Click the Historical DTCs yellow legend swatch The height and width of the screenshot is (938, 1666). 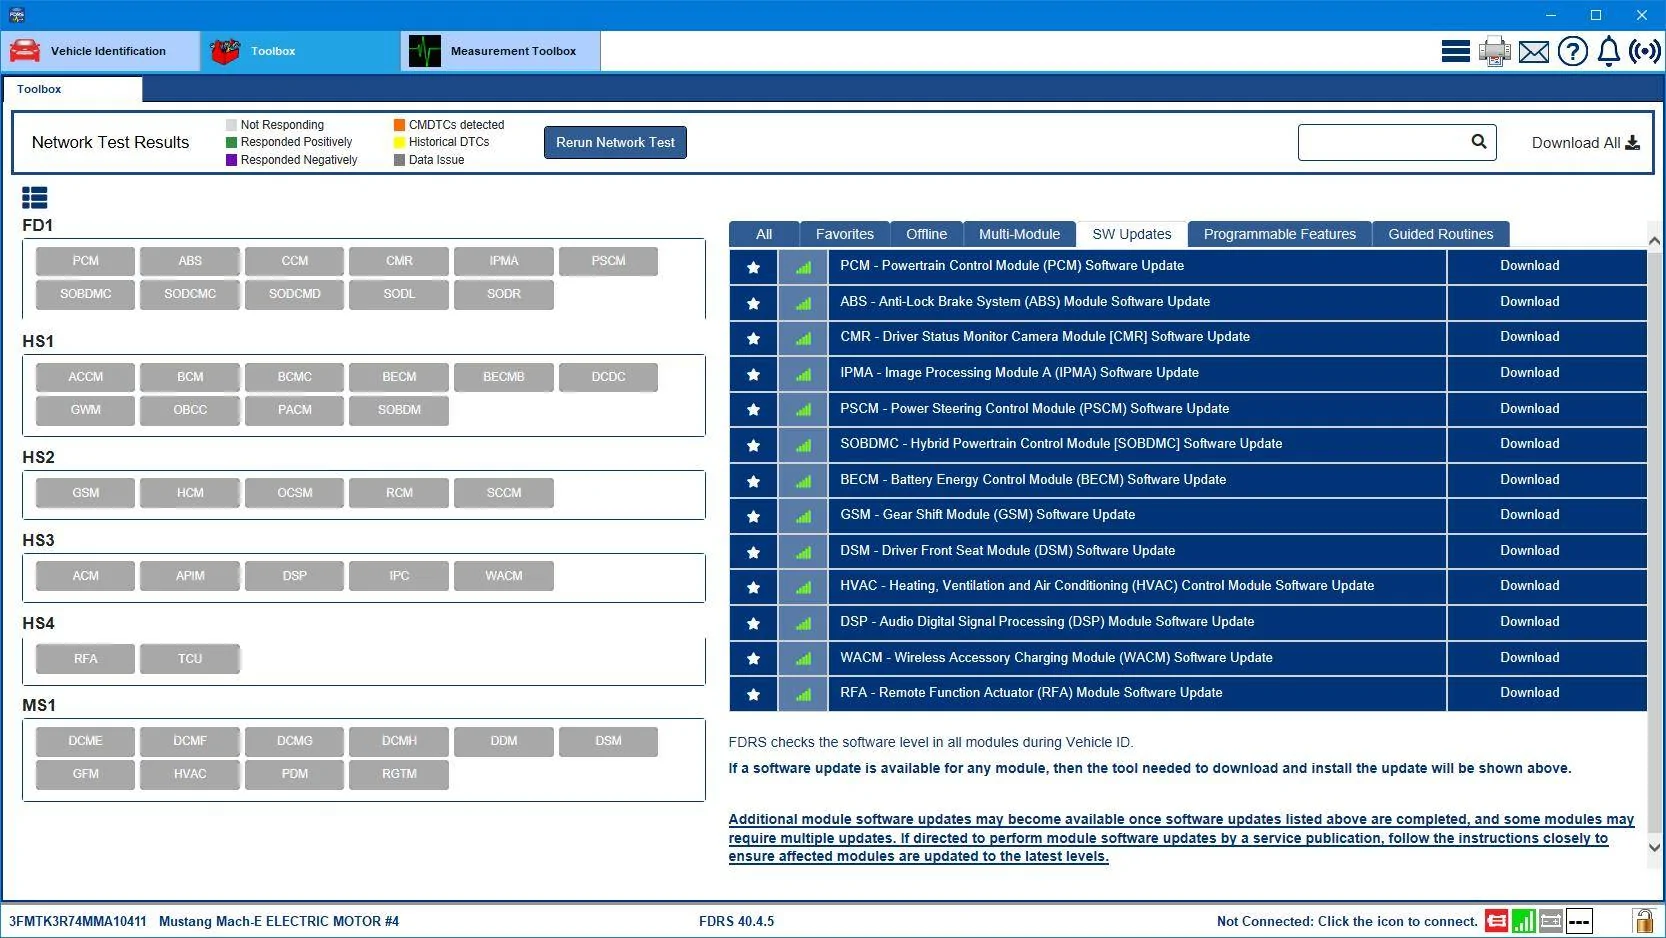point(399,142)
